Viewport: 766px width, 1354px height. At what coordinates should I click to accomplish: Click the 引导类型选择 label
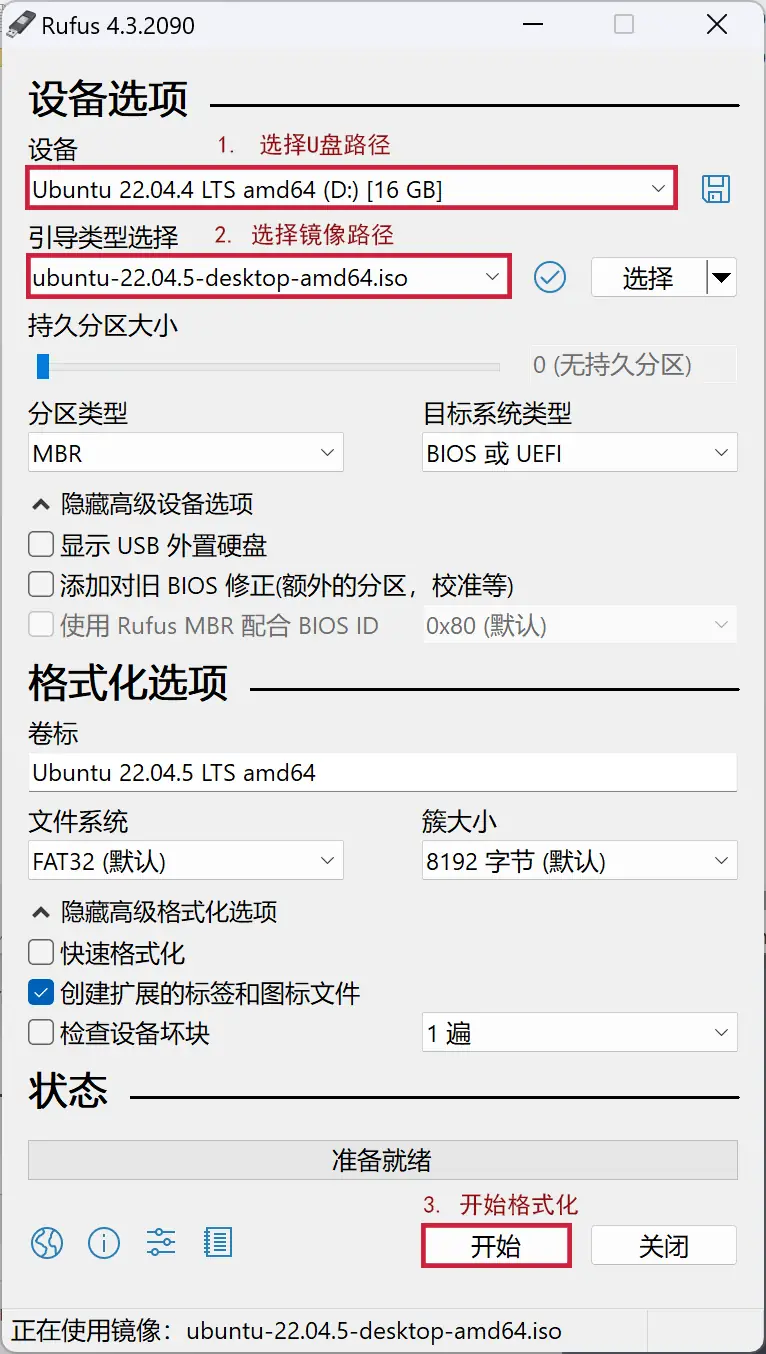coord(103,237)
